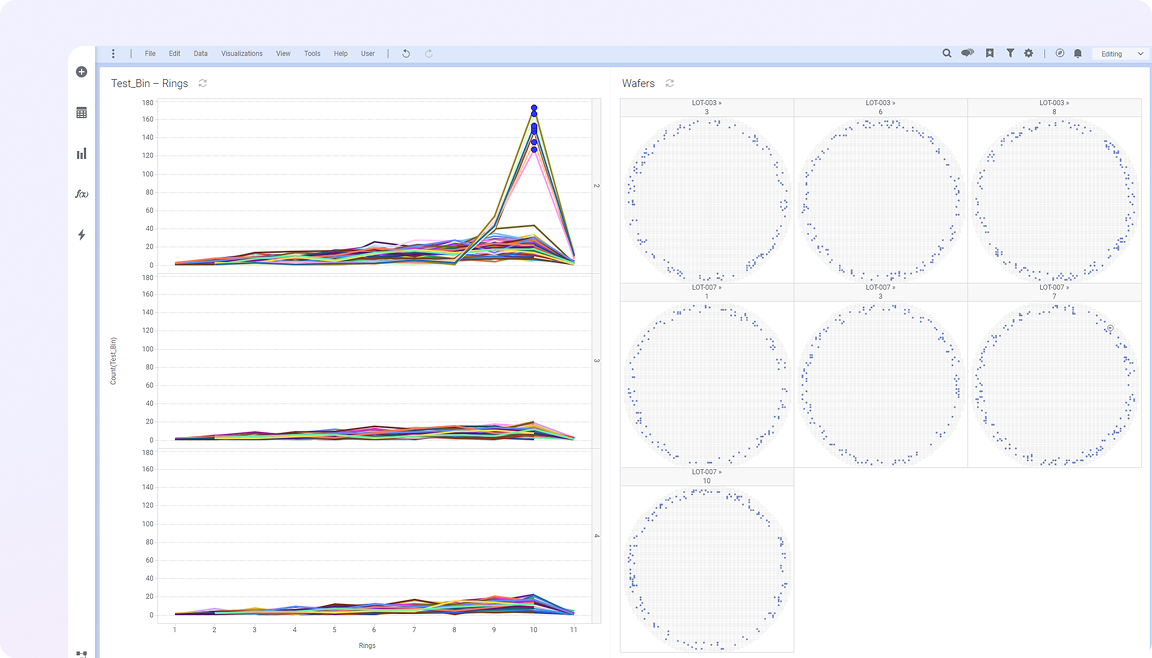
Task: Open the Tools menu
Action: coord(312,54)
